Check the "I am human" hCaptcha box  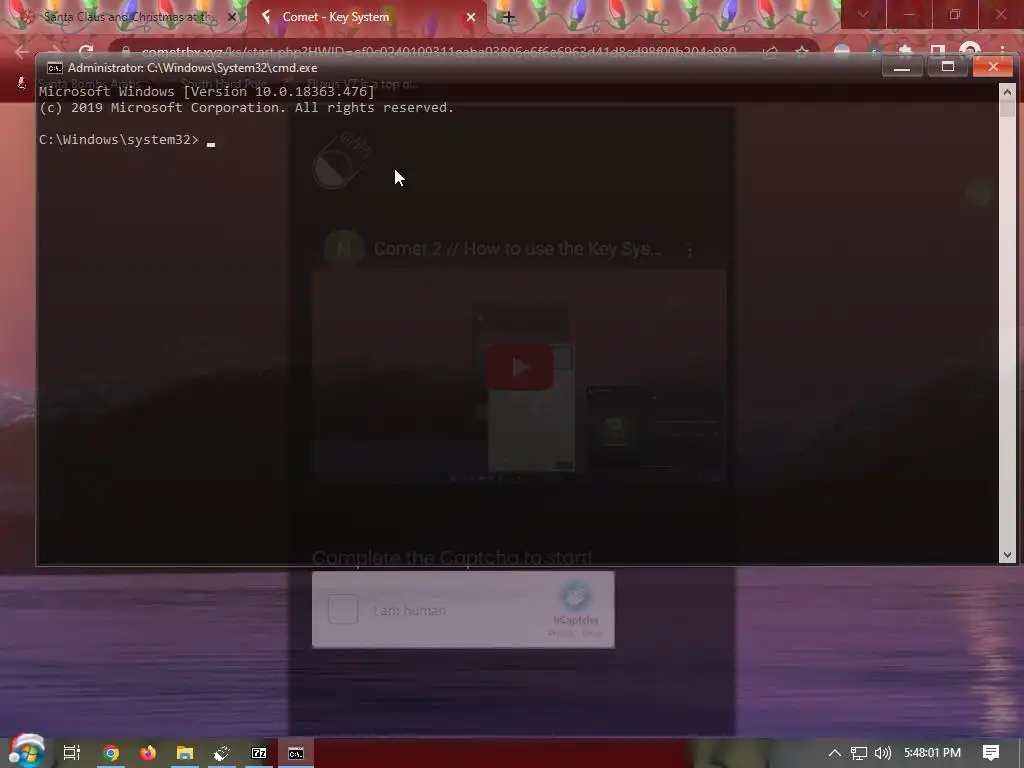click(343, 609)
